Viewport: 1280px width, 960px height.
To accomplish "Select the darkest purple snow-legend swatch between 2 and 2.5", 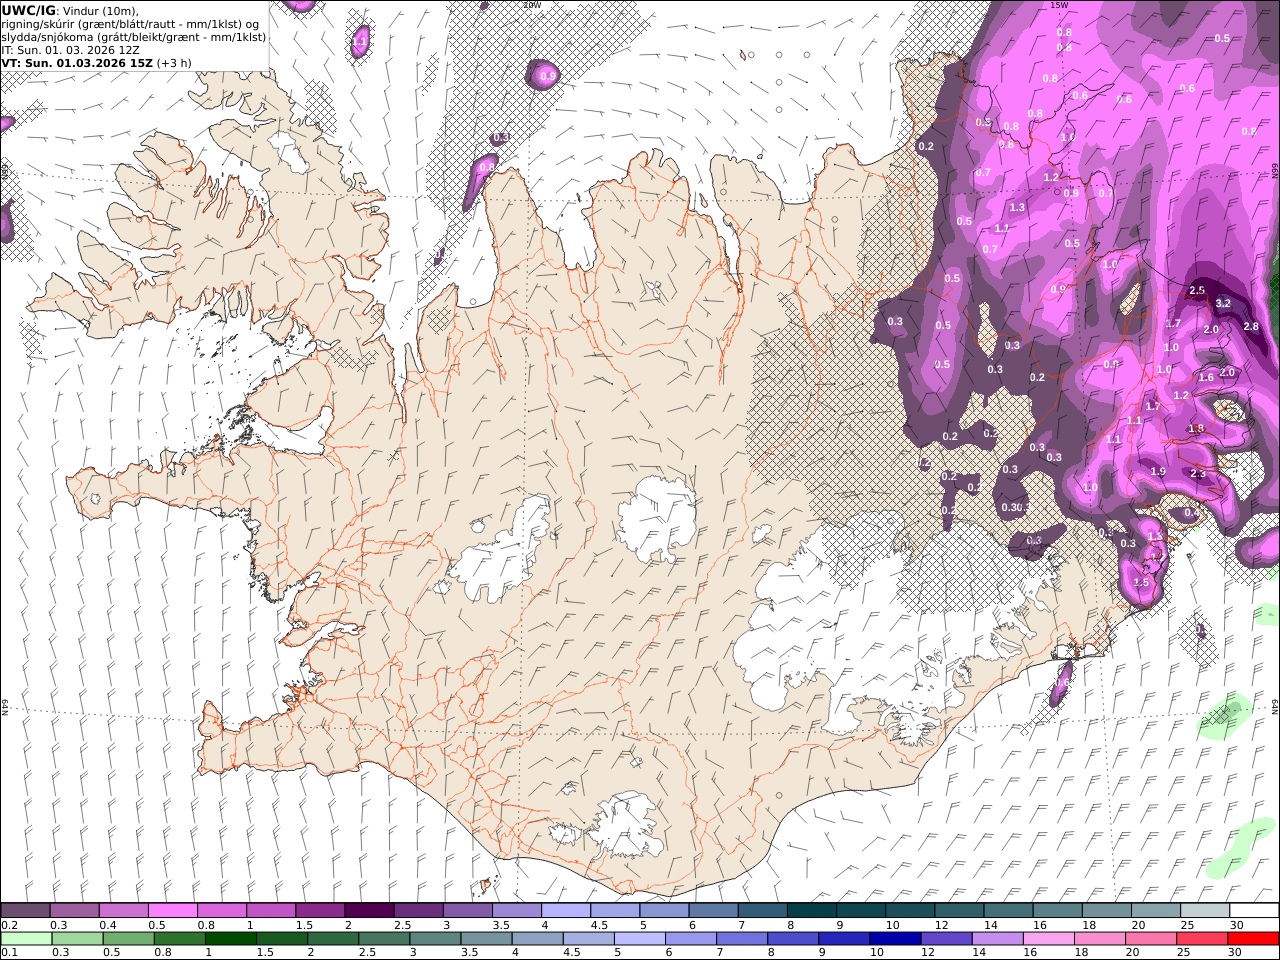I will tap(368, 911).
